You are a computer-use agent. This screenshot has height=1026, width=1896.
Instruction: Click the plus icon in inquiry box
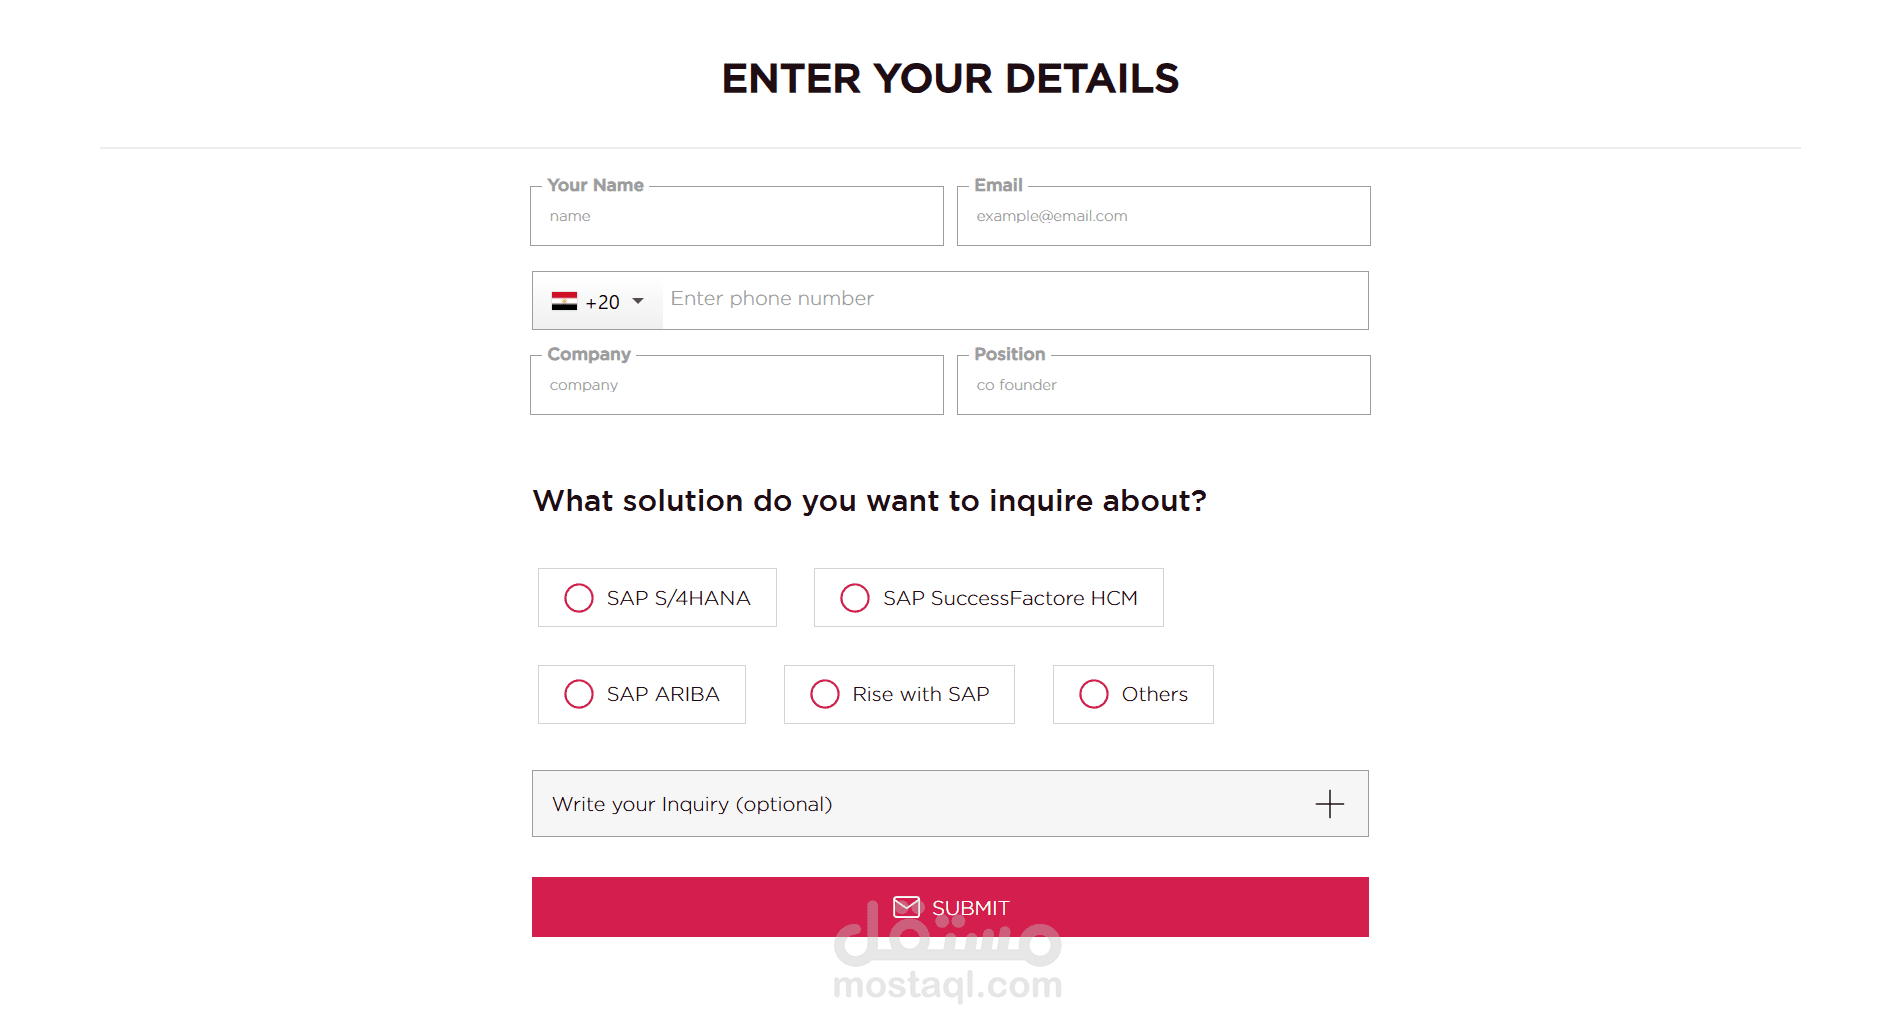[x=1329, y=804]
